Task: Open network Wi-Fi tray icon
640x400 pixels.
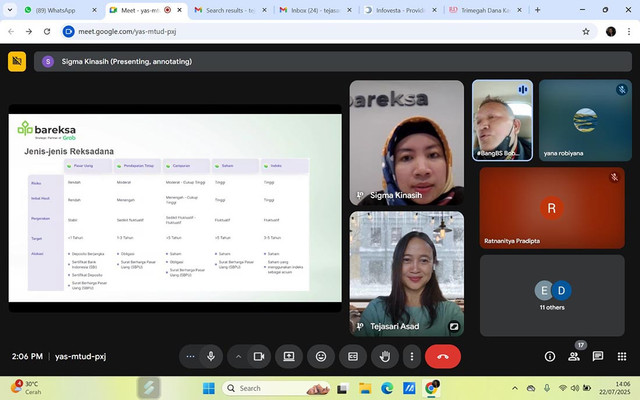Action: tap(562, 388)
